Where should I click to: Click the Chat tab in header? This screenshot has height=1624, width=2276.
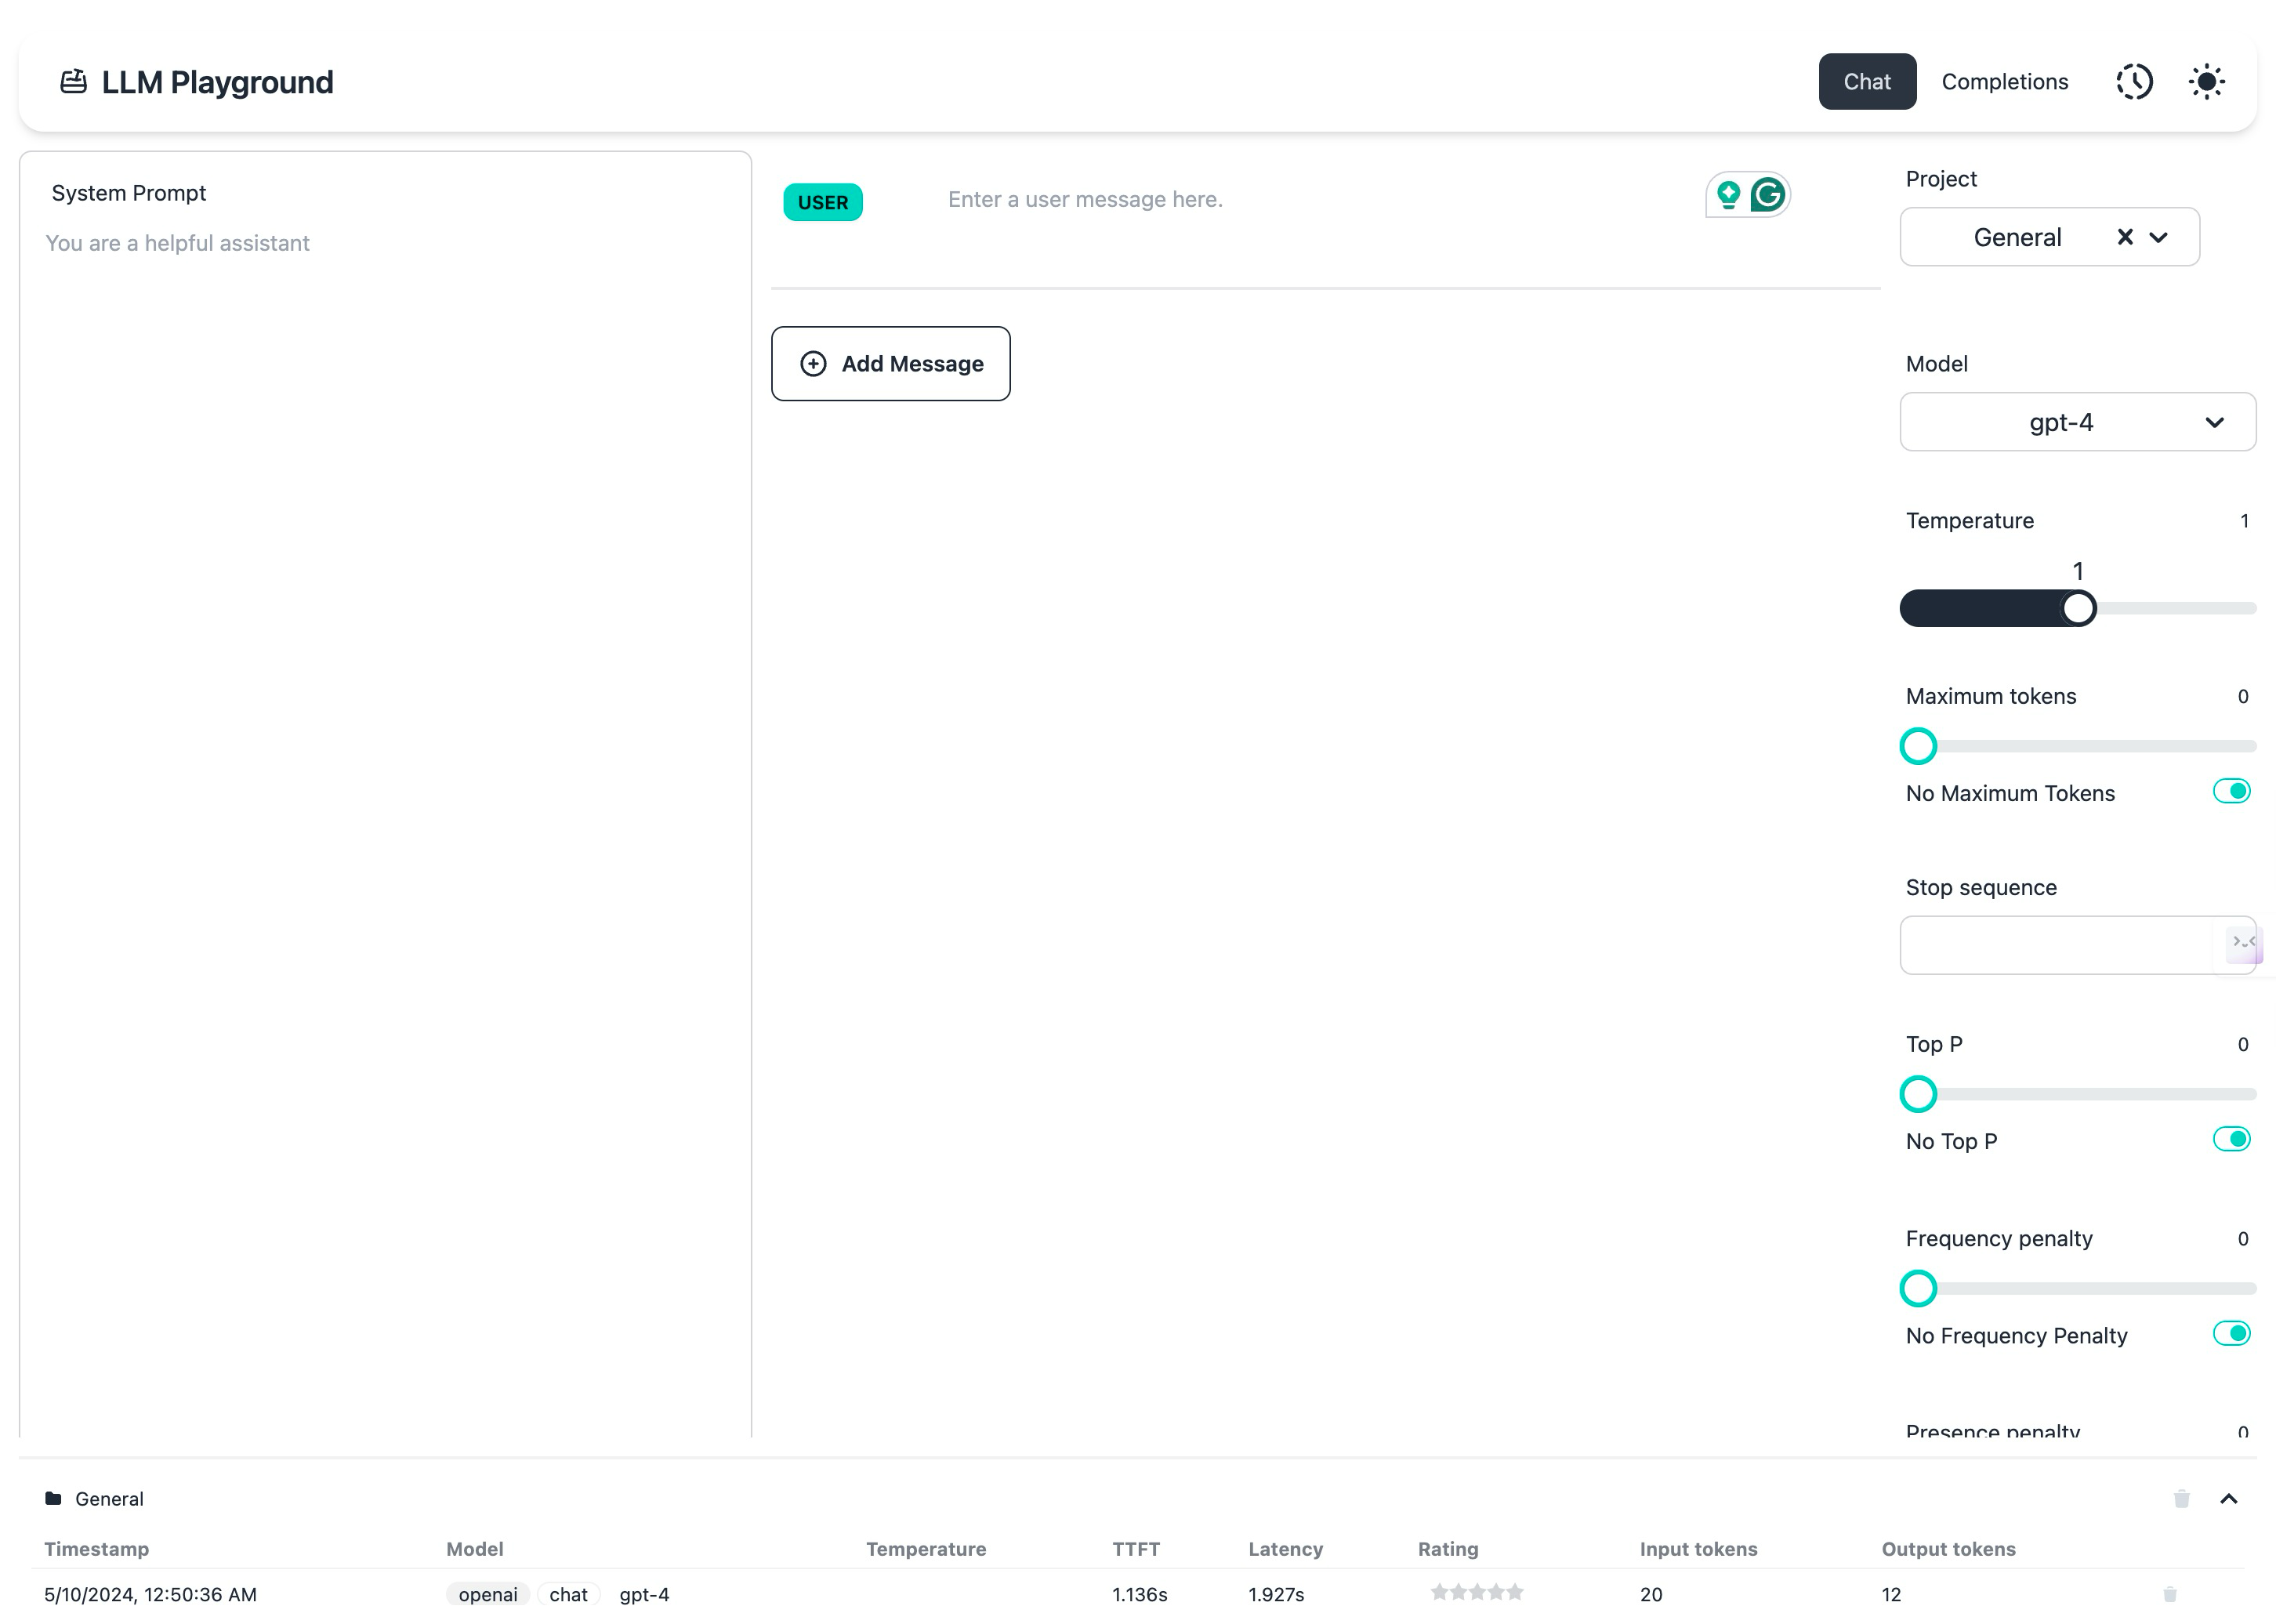[1867, 81]
